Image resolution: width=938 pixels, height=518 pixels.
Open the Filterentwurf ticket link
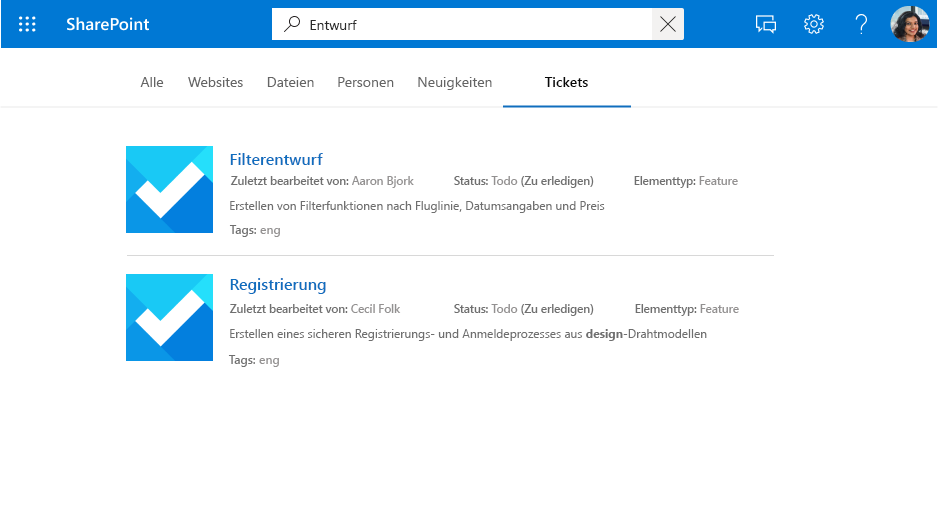(276, 159)
